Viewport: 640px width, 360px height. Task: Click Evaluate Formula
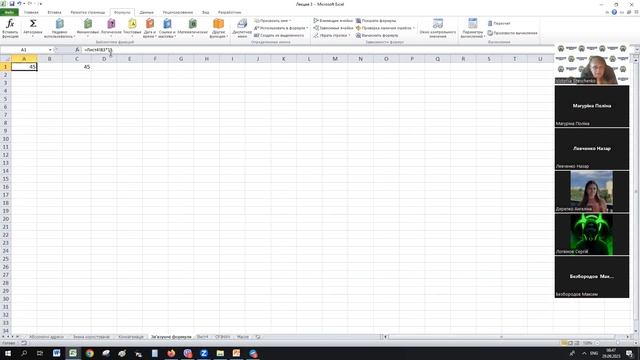tap(377, 36)
